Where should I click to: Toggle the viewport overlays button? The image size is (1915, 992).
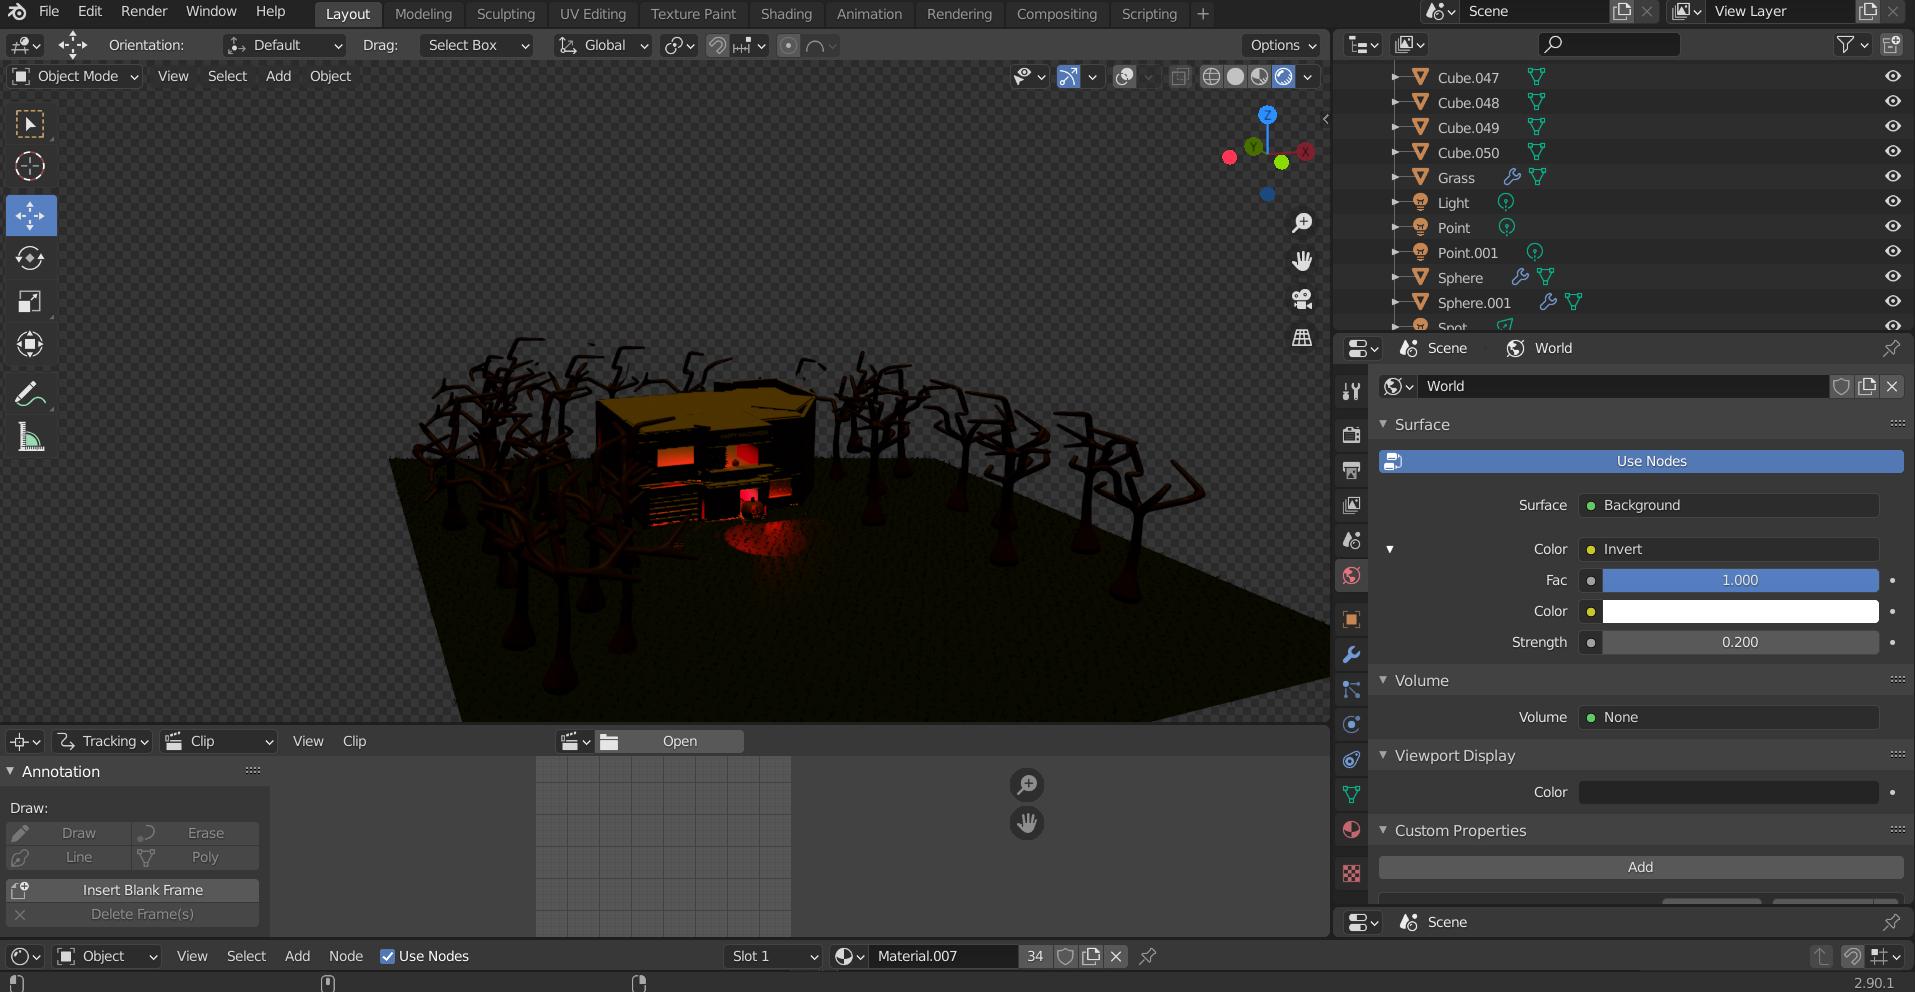click(x=1124, y=77)
